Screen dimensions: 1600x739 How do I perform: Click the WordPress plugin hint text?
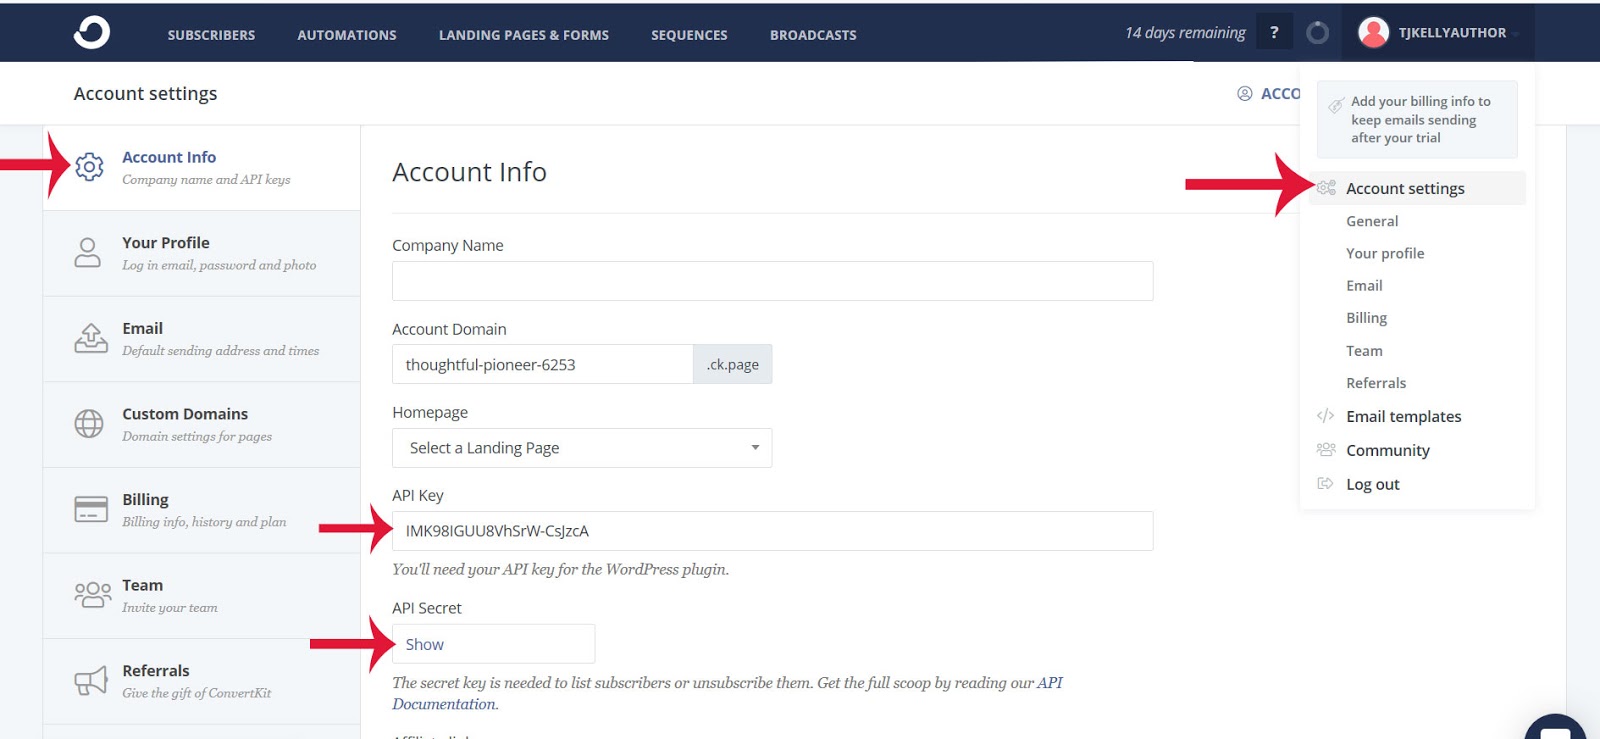560,569
